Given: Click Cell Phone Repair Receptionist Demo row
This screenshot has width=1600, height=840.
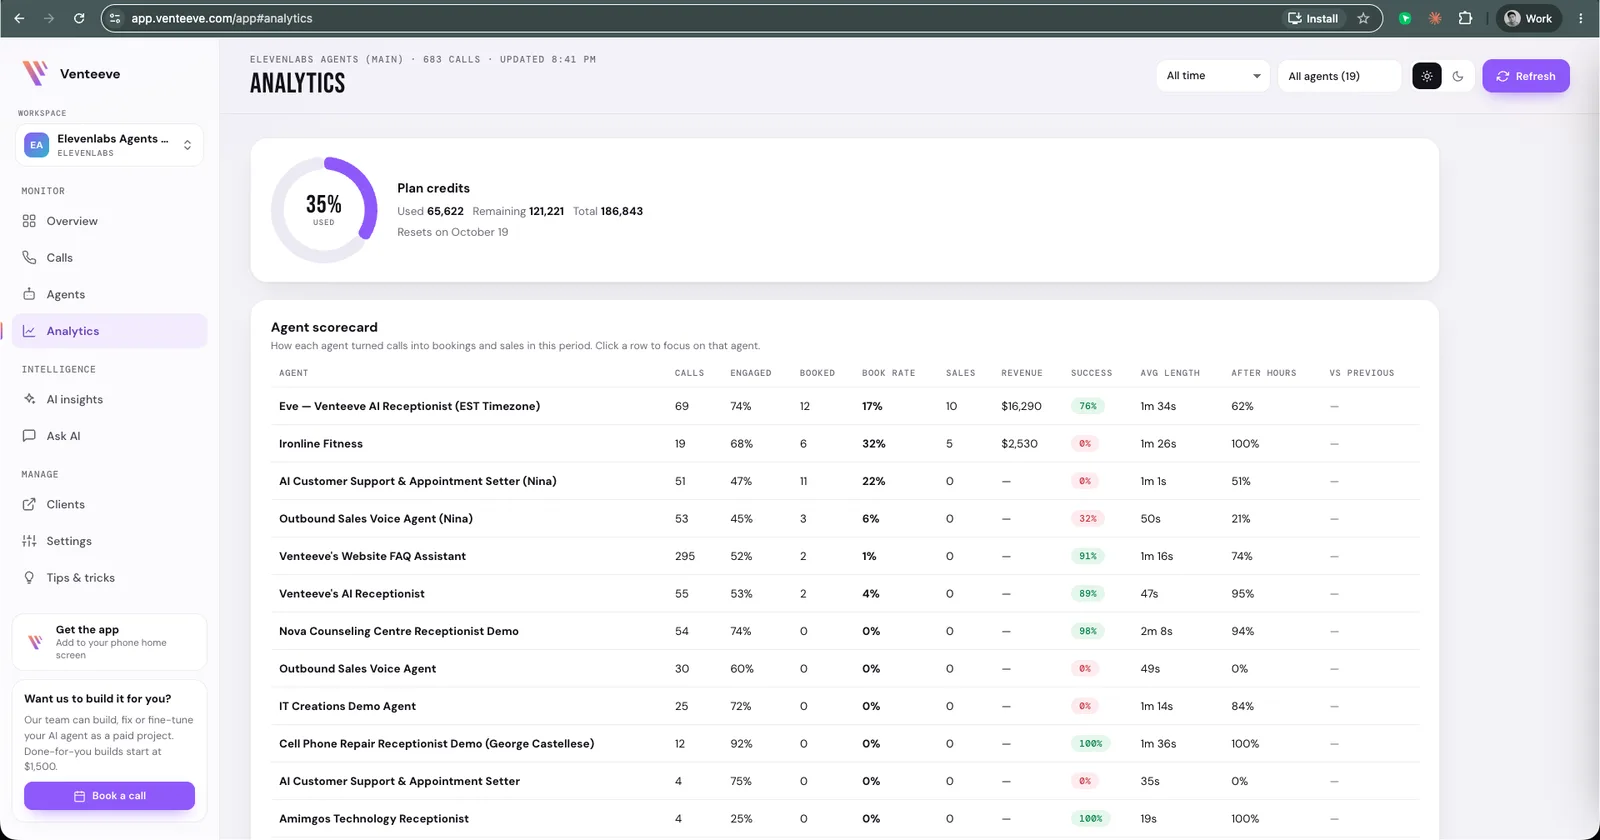Looking at the screenshot, I should point(845,744).
